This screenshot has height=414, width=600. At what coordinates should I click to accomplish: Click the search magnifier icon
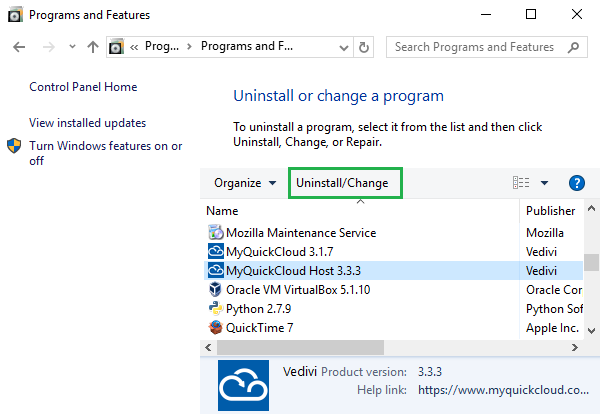click(573, 47)
